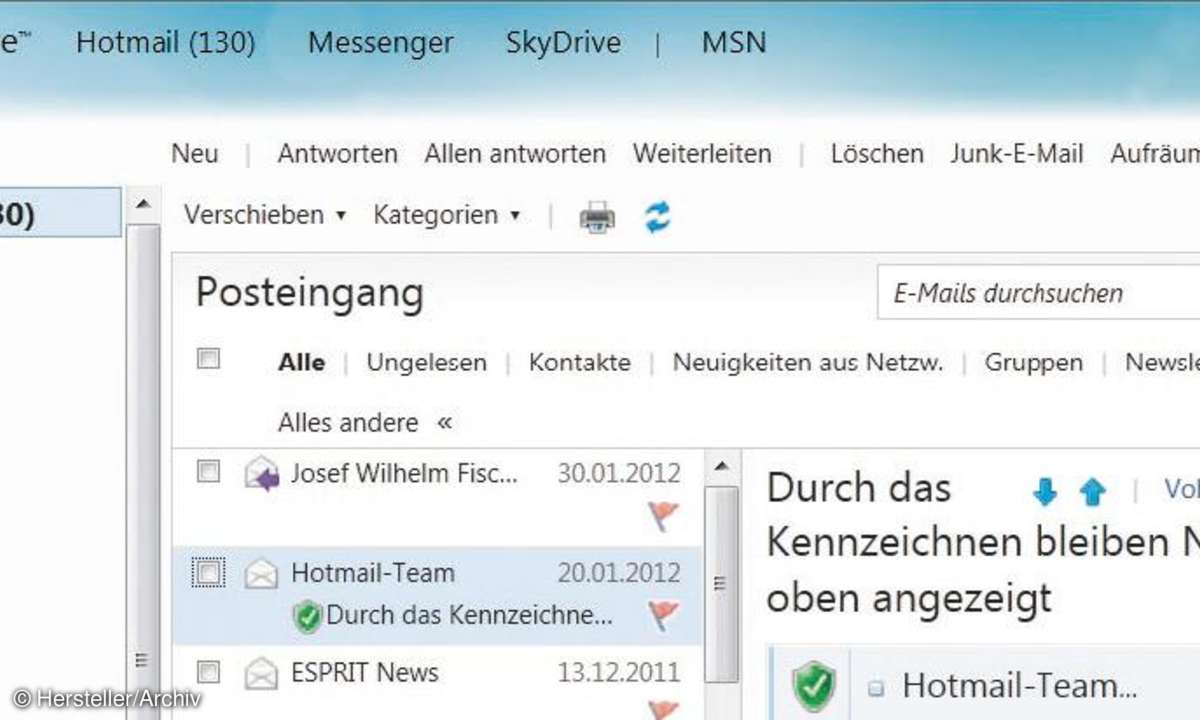Viewport: 1200px width, 720px height.
Task: Open the Verschieben dropdown
Action: [264, 215]
